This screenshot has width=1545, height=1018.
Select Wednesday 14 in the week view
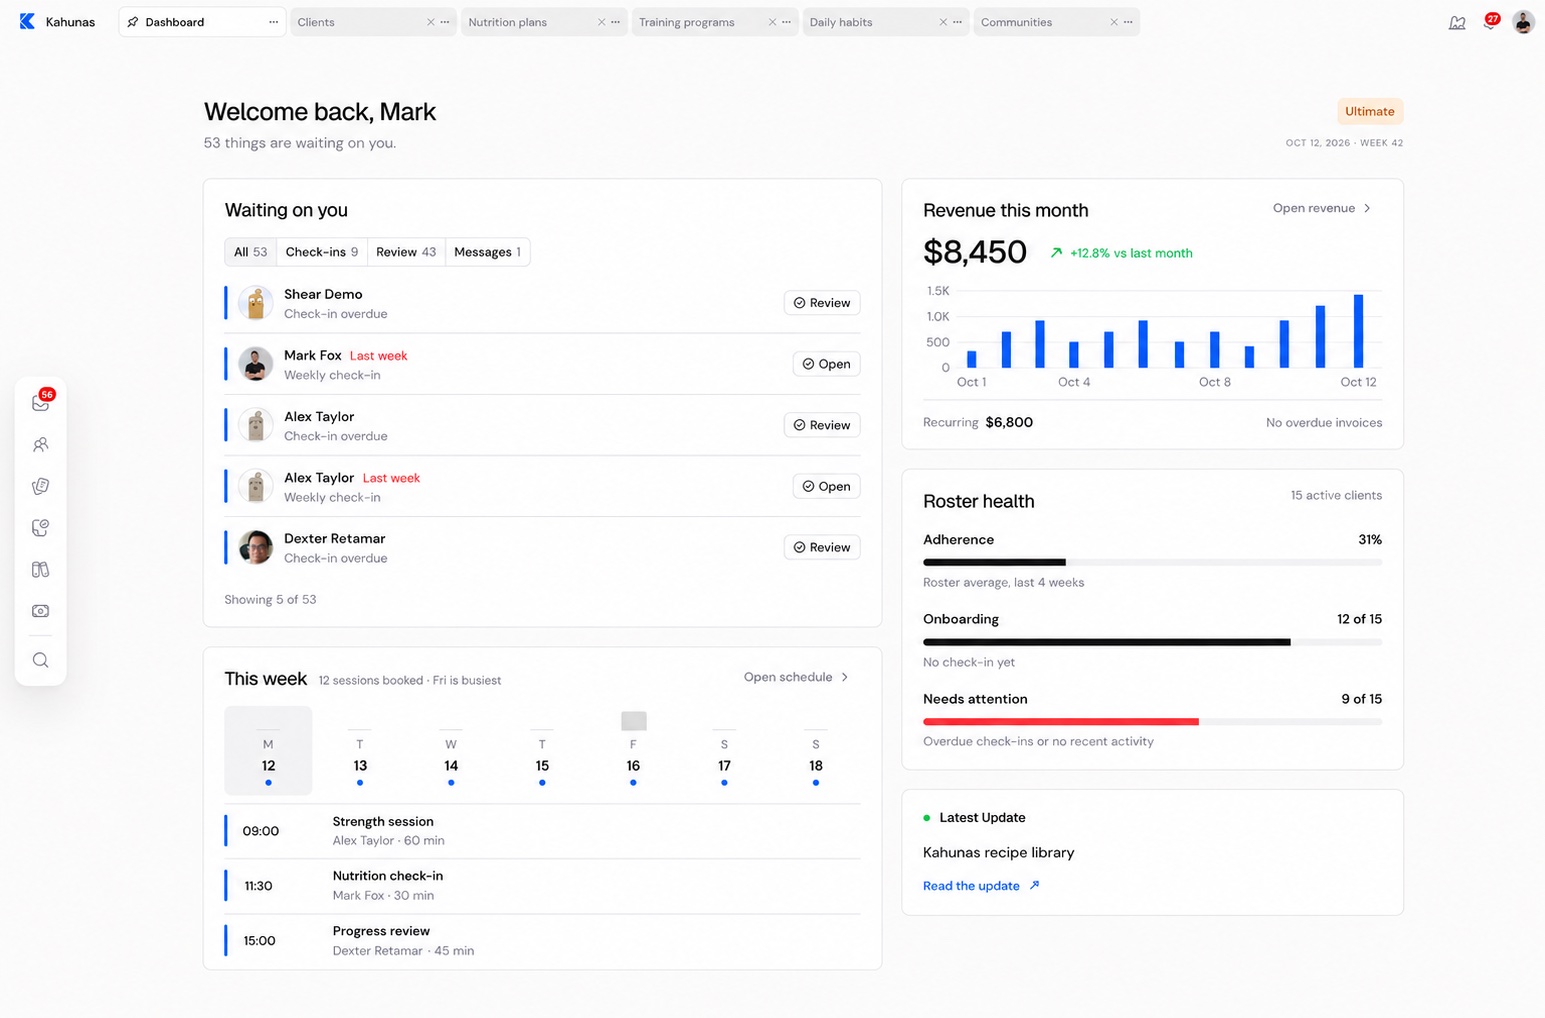[x=451, y=751]
